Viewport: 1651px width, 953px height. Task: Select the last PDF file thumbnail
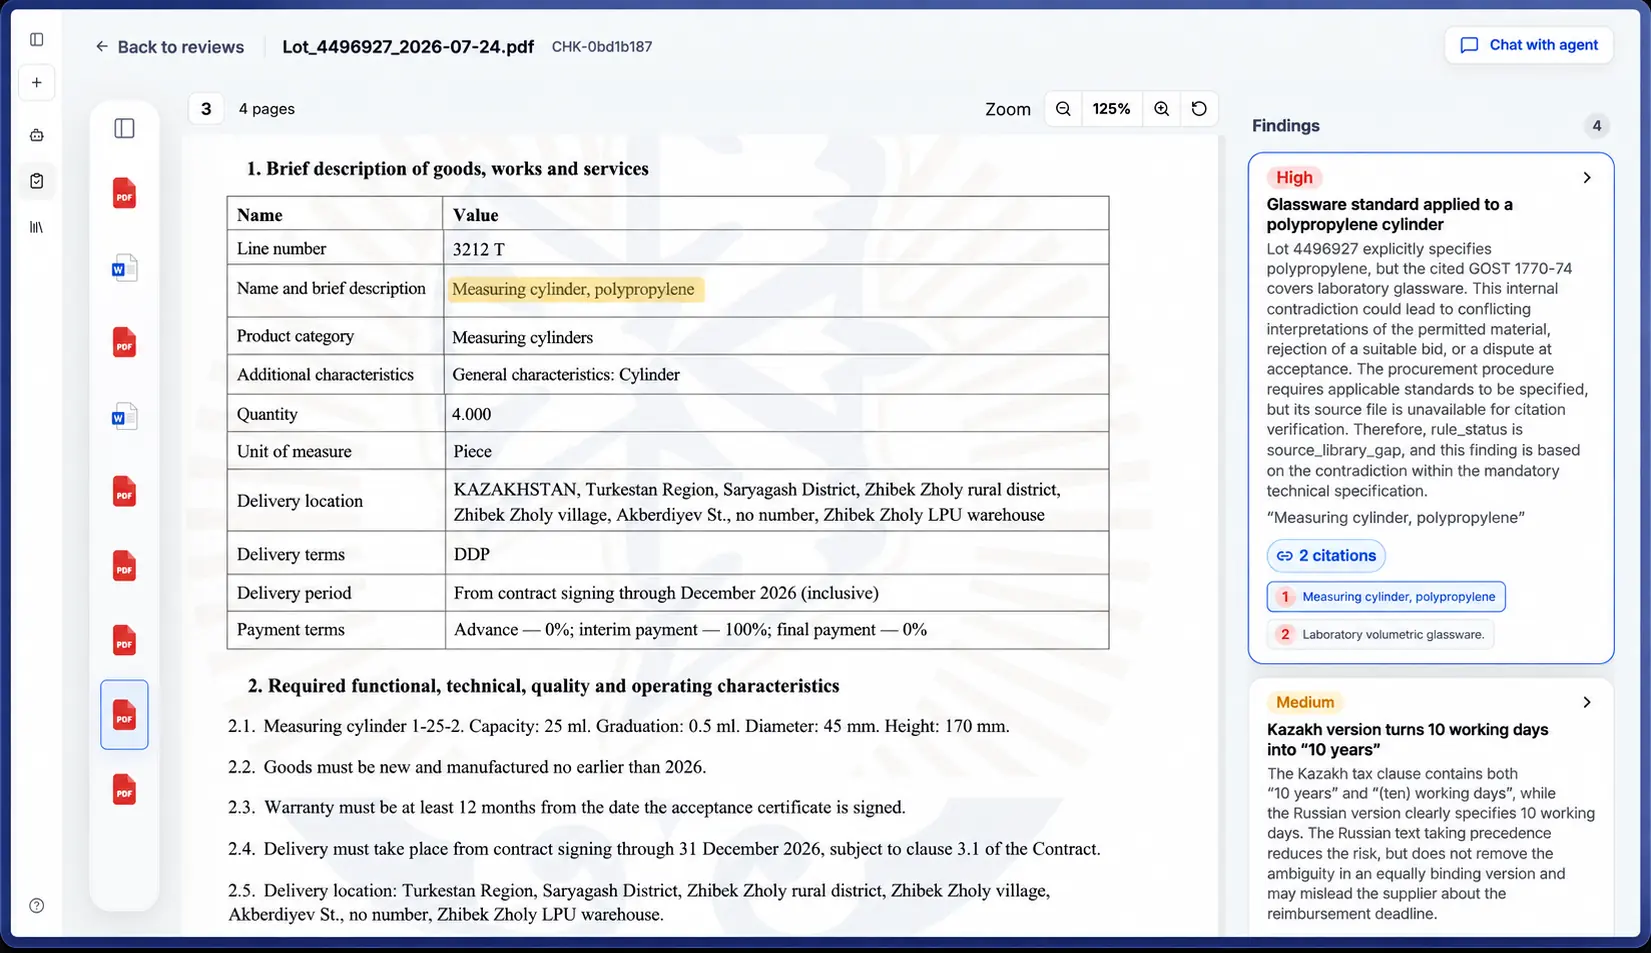(x=124, y=790)
